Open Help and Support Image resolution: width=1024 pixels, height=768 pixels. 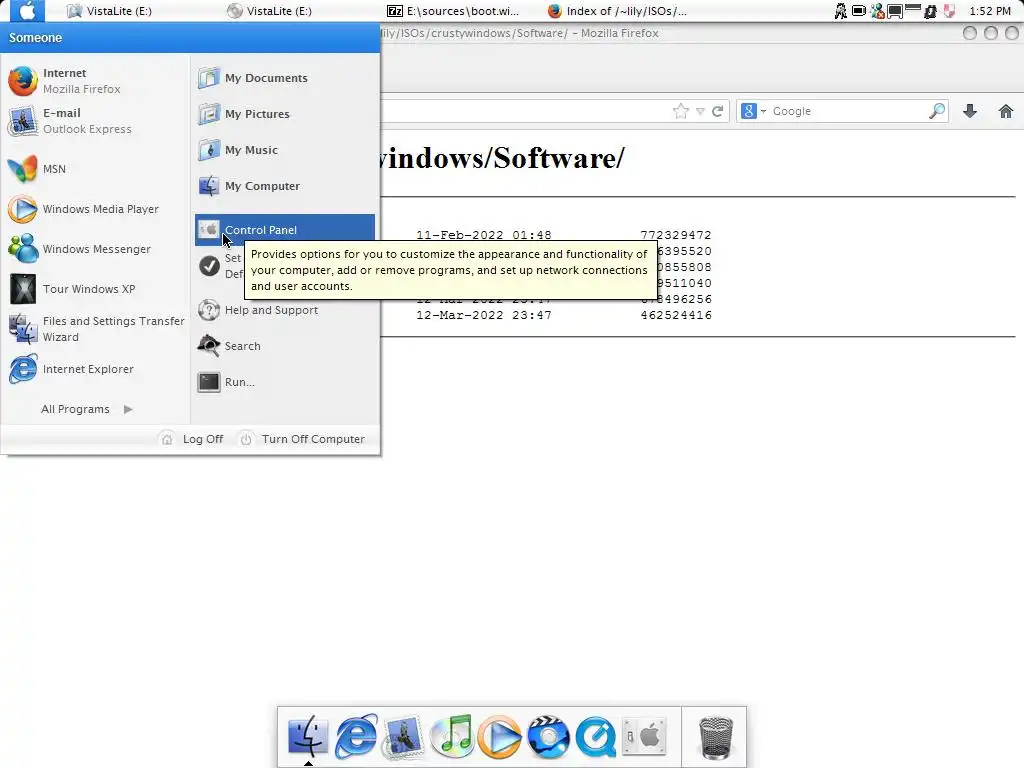[259, 310]
